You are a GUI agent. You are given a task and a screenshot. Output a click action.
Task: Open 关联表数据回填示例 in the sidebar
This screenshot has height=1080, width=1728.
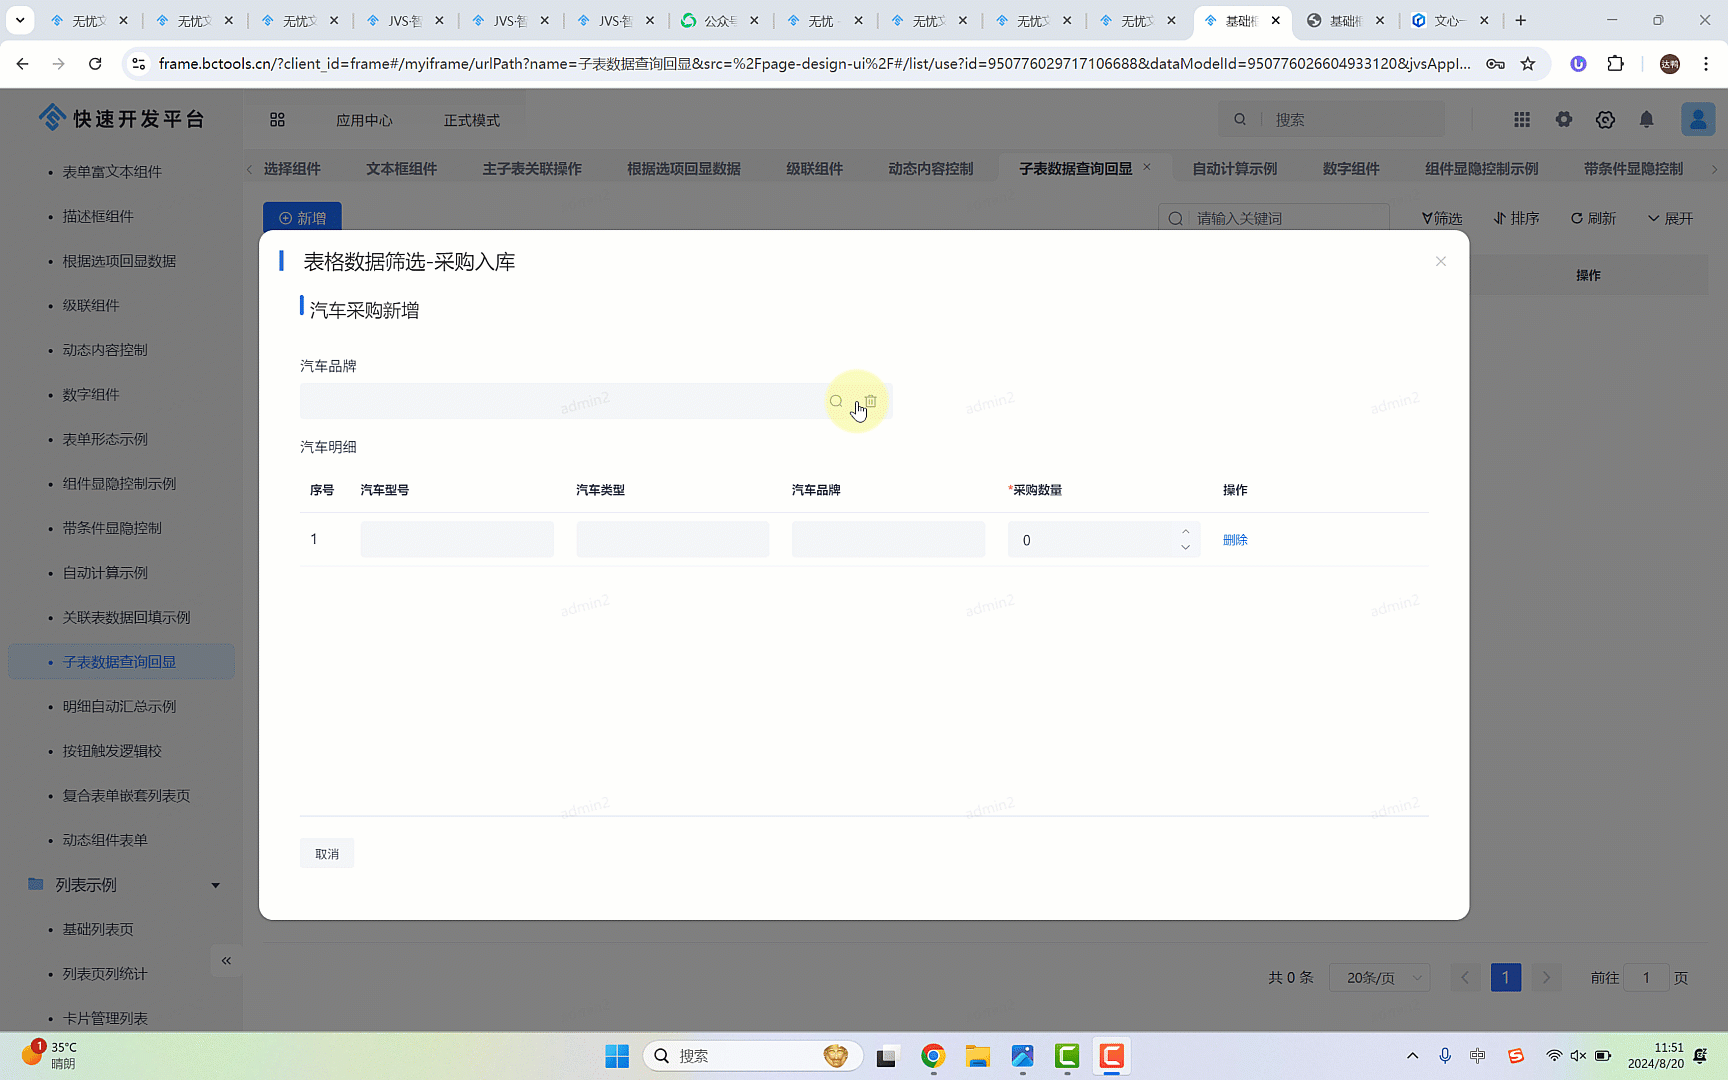[126, 618]
